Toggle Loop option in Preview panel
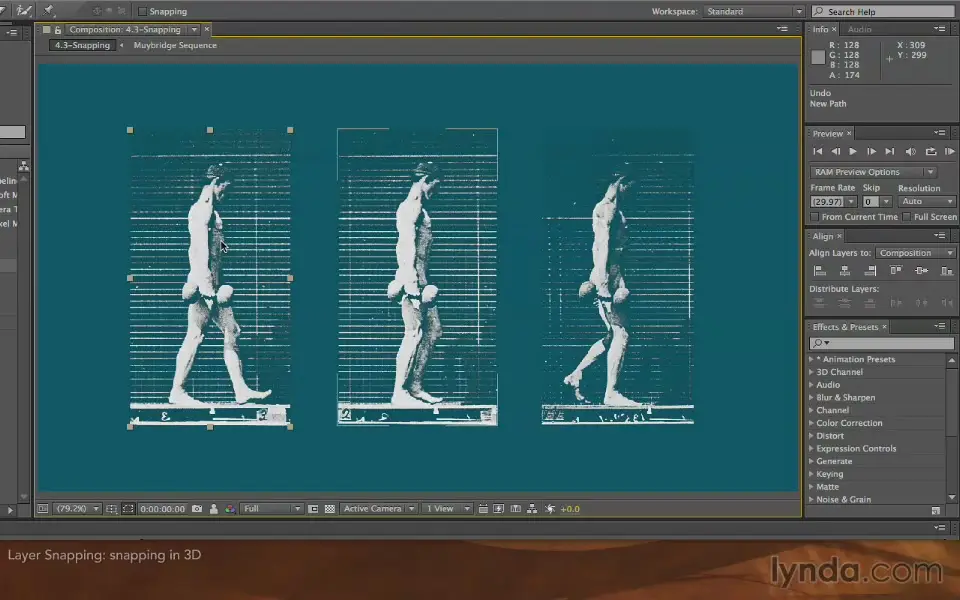 tap(931, 151)
